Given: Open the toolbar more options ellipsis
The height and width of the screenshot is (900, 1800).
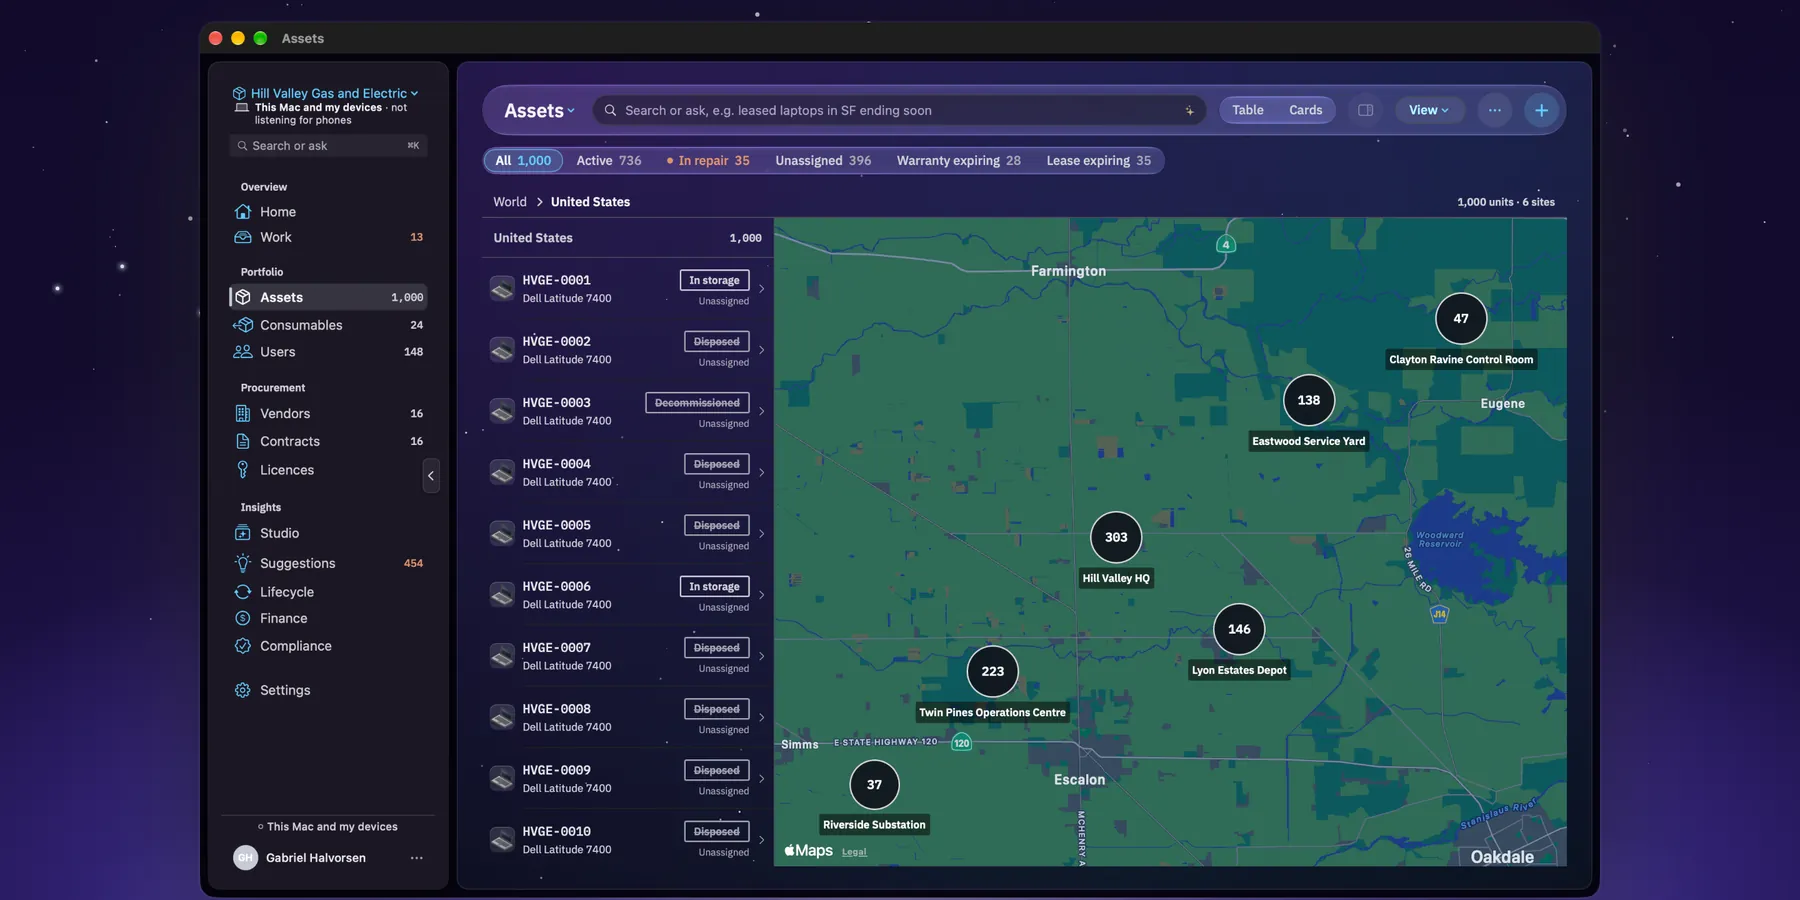Looking at the screenshot, I should pos(1494,110).
